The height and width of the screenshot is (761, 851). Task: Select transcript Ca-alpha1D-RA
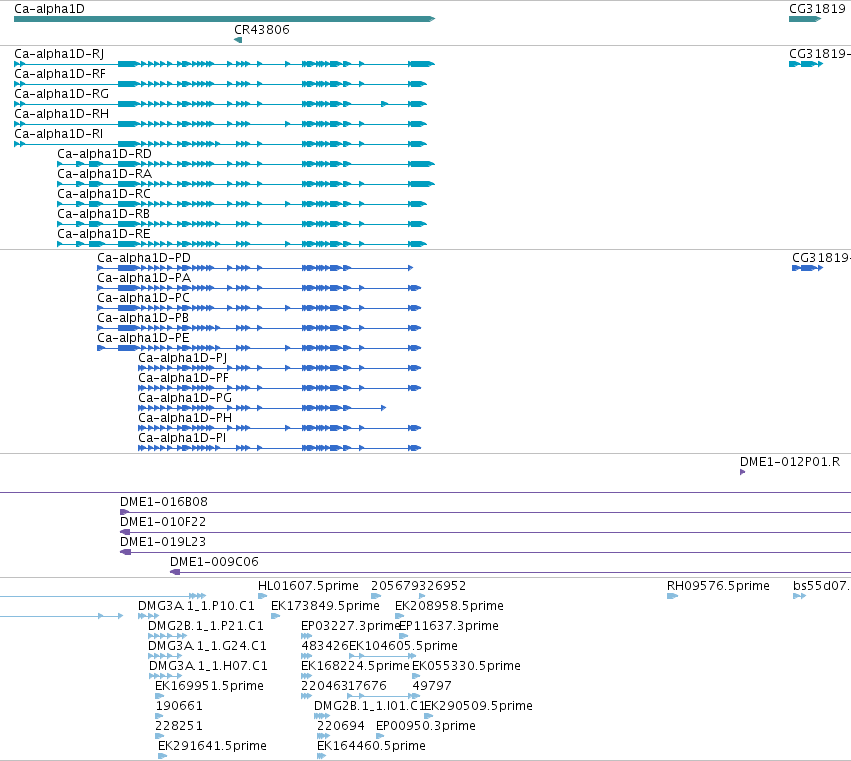[x=246, y=184]
